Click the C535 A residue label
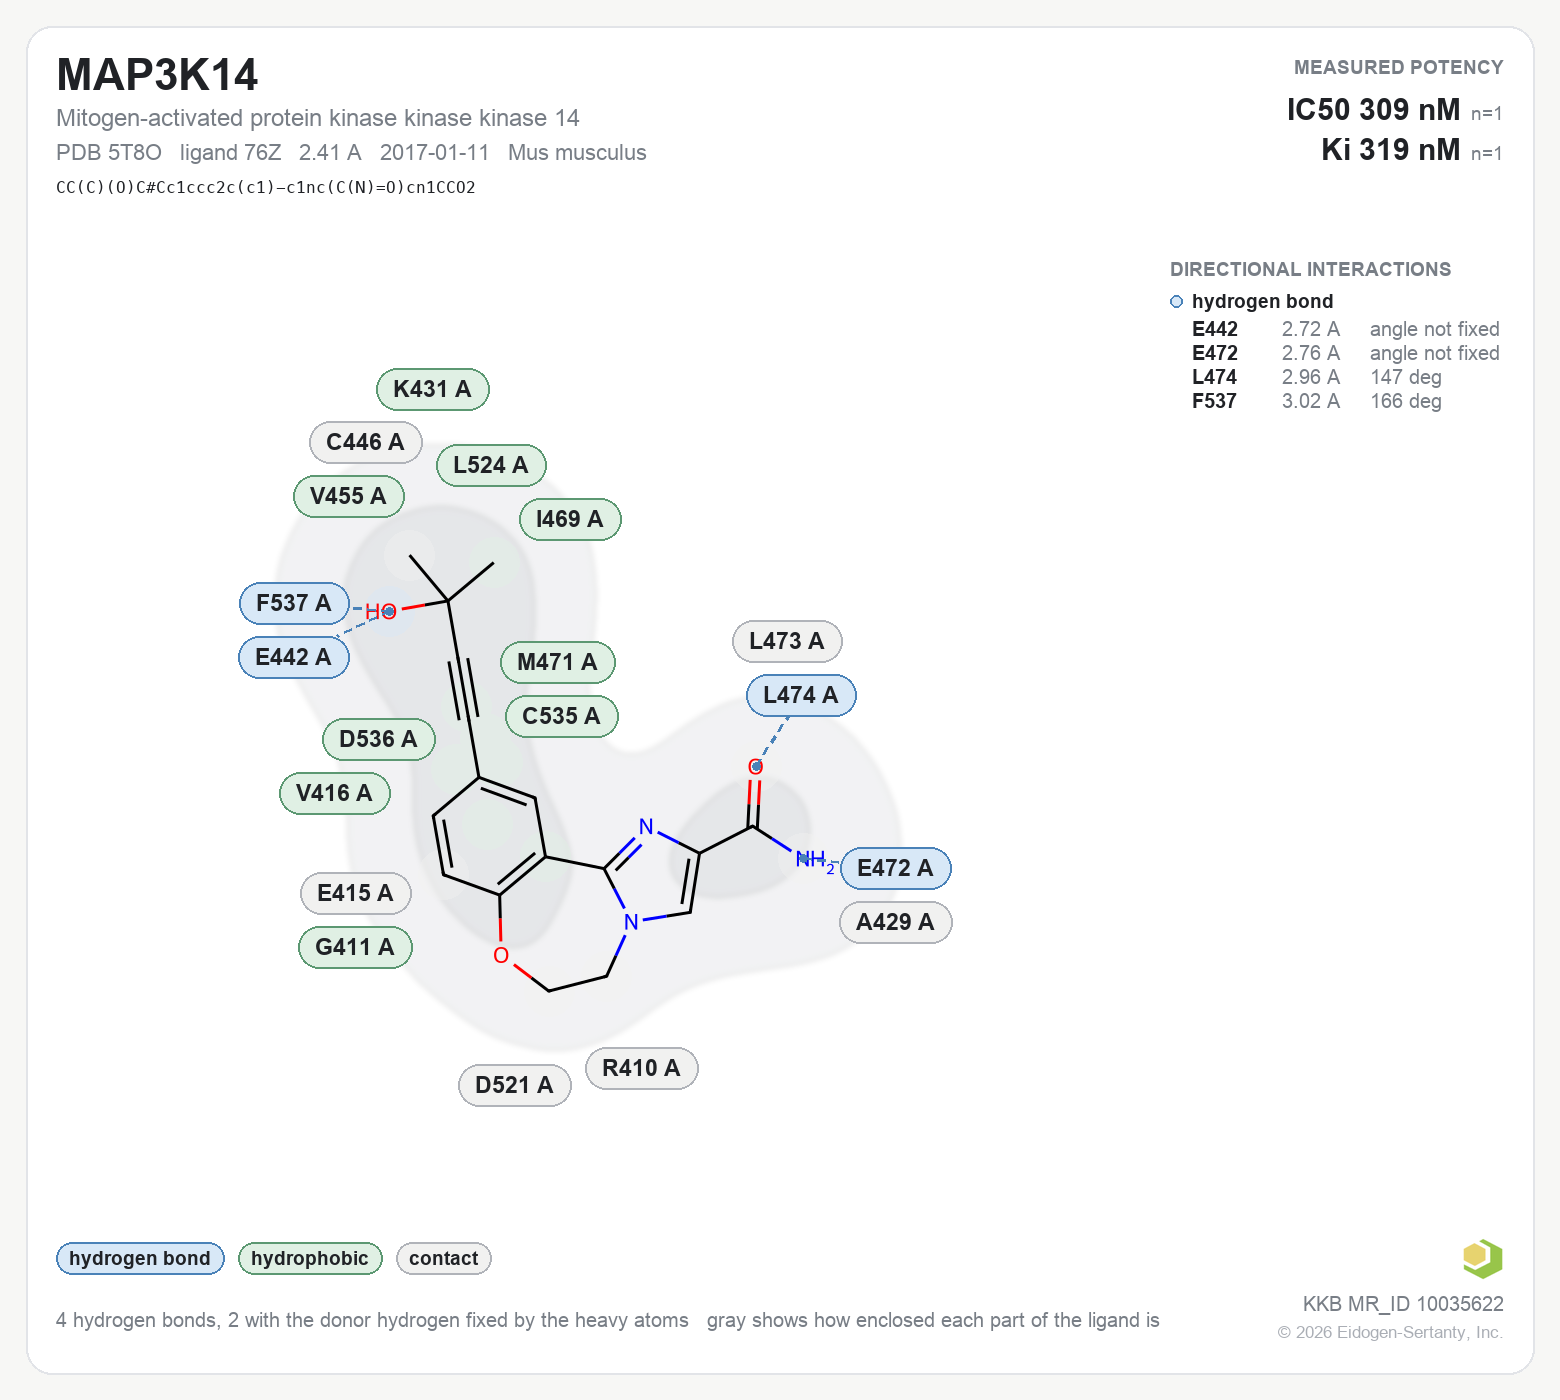 tap(561, 716)
